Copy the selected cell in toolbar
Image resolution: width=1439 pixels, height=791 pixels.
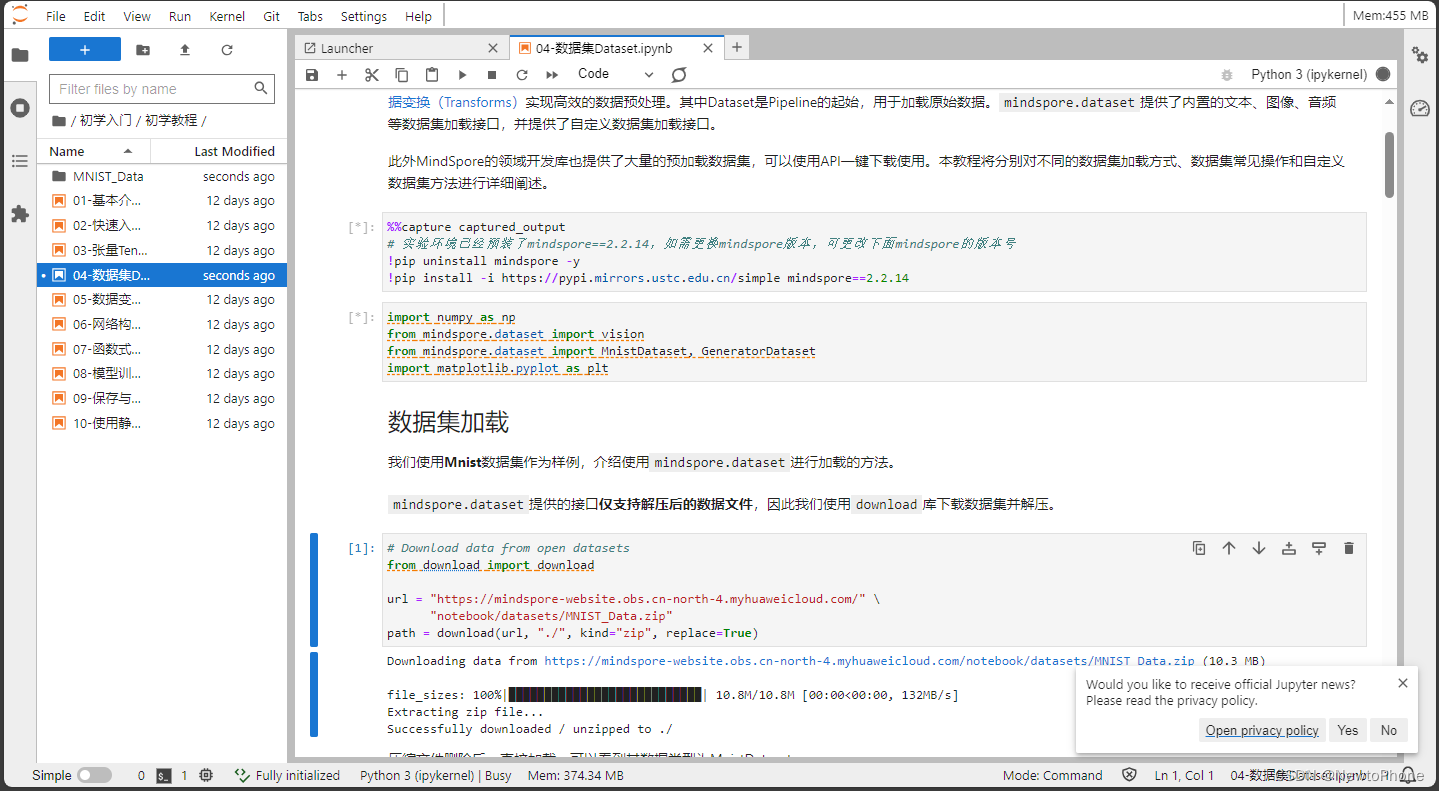[x=402, y=74]
